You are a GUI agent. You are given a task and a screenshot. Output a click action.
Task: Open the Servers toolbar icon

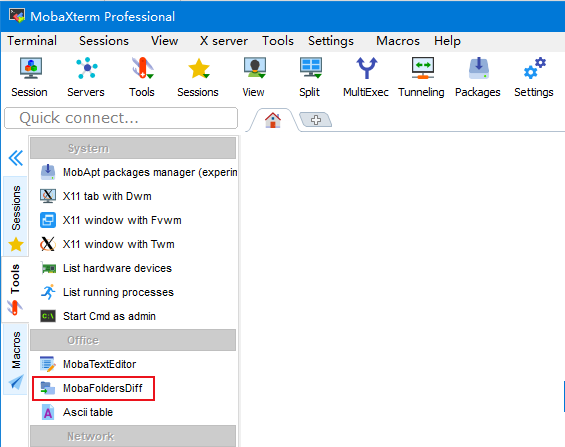click(x=86, y=68)
